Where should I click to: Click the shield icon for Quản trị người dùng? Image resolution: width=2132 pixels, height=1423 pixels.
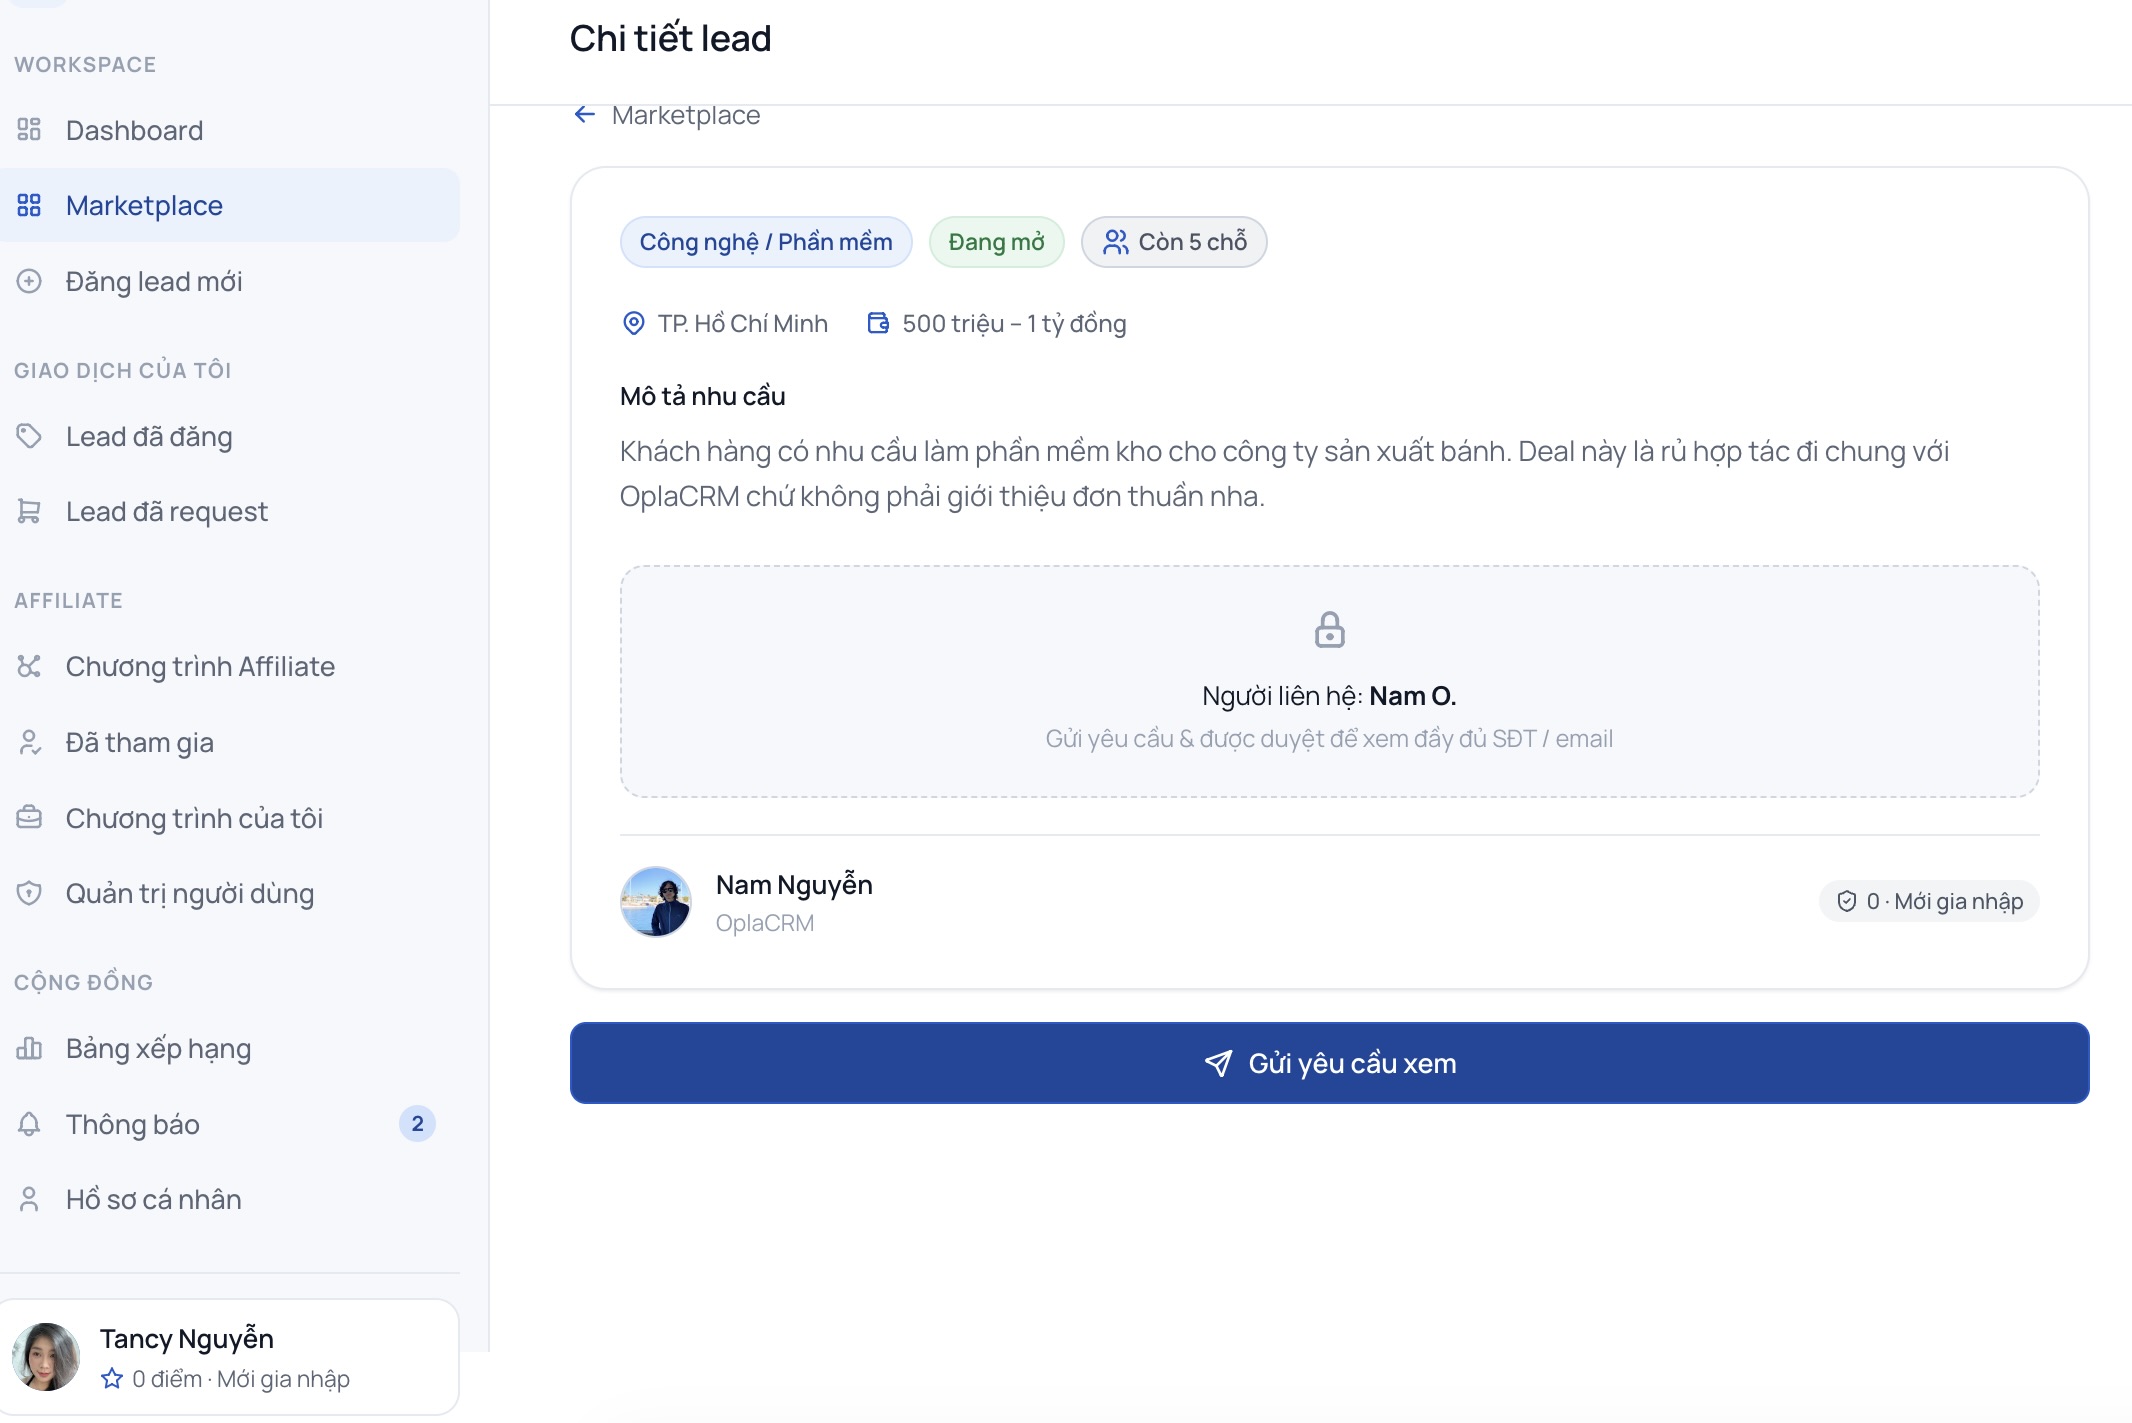[x=29, y=893]
